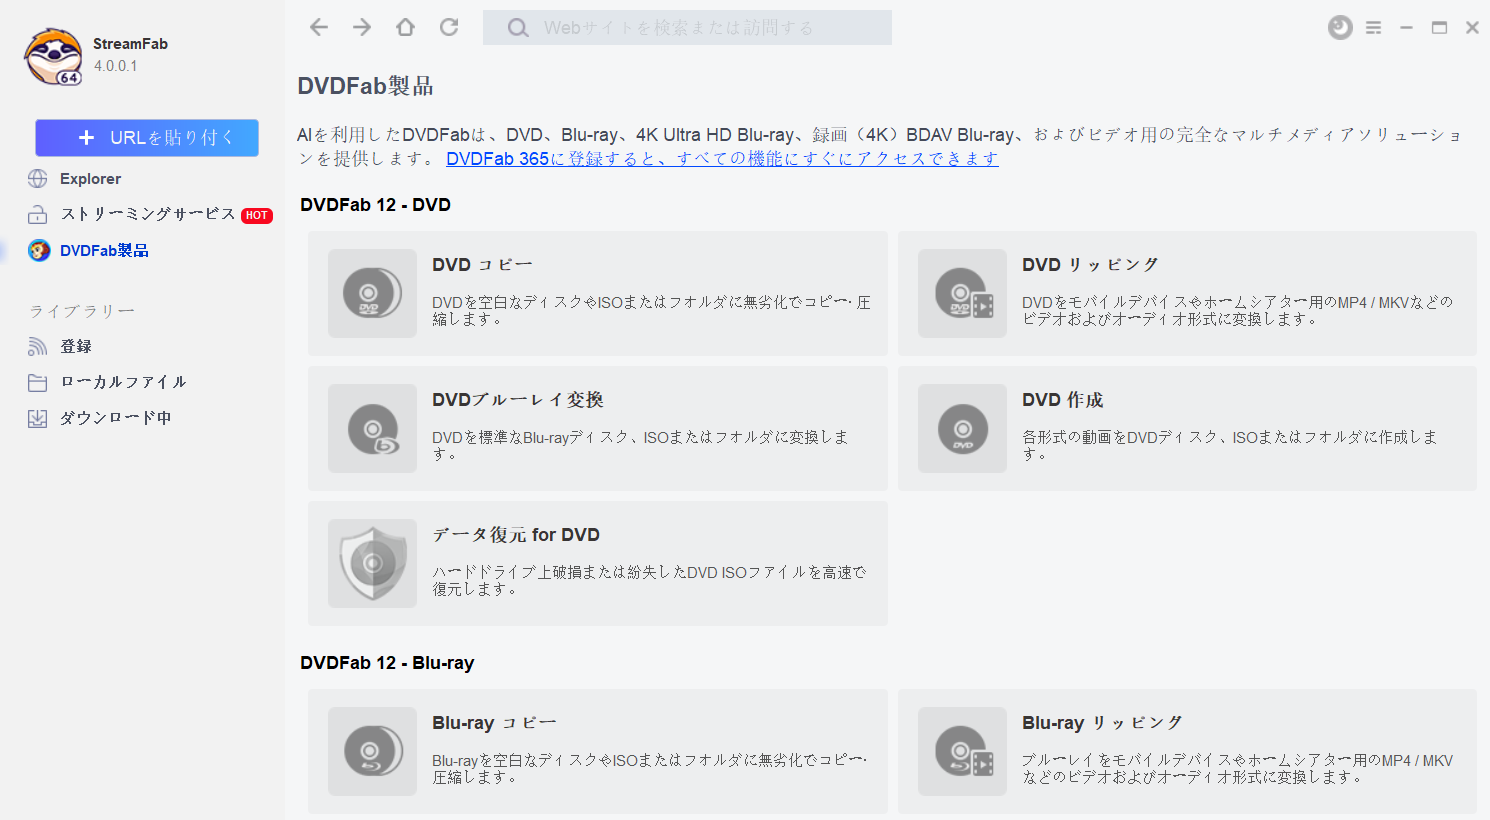Open the DVDFab 365 registration link

pos(722,158)
